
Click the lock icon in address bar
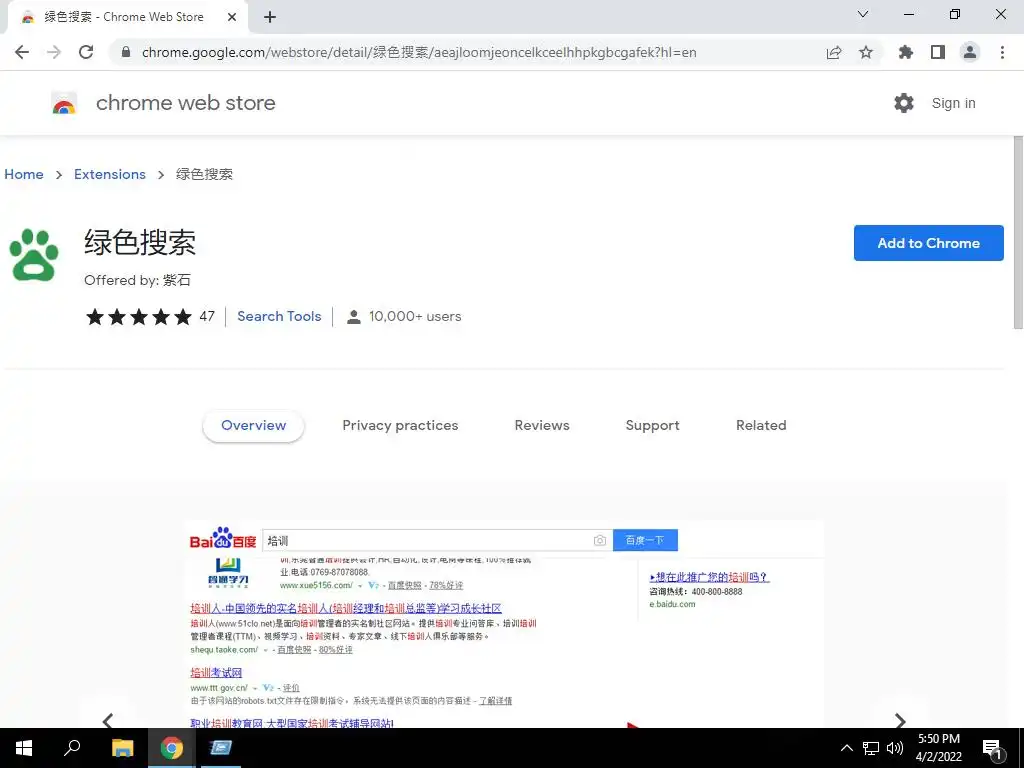[x=126, y=52]
